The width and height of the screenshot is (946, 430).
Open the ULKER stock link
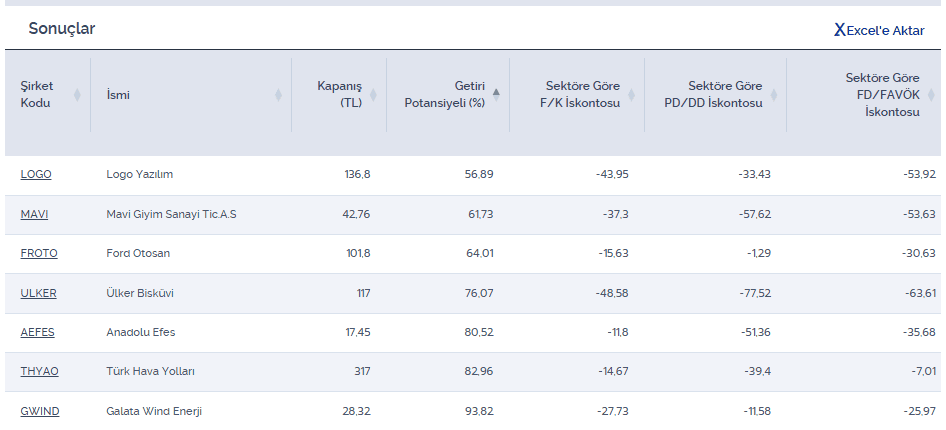click(x=38, y=293)
